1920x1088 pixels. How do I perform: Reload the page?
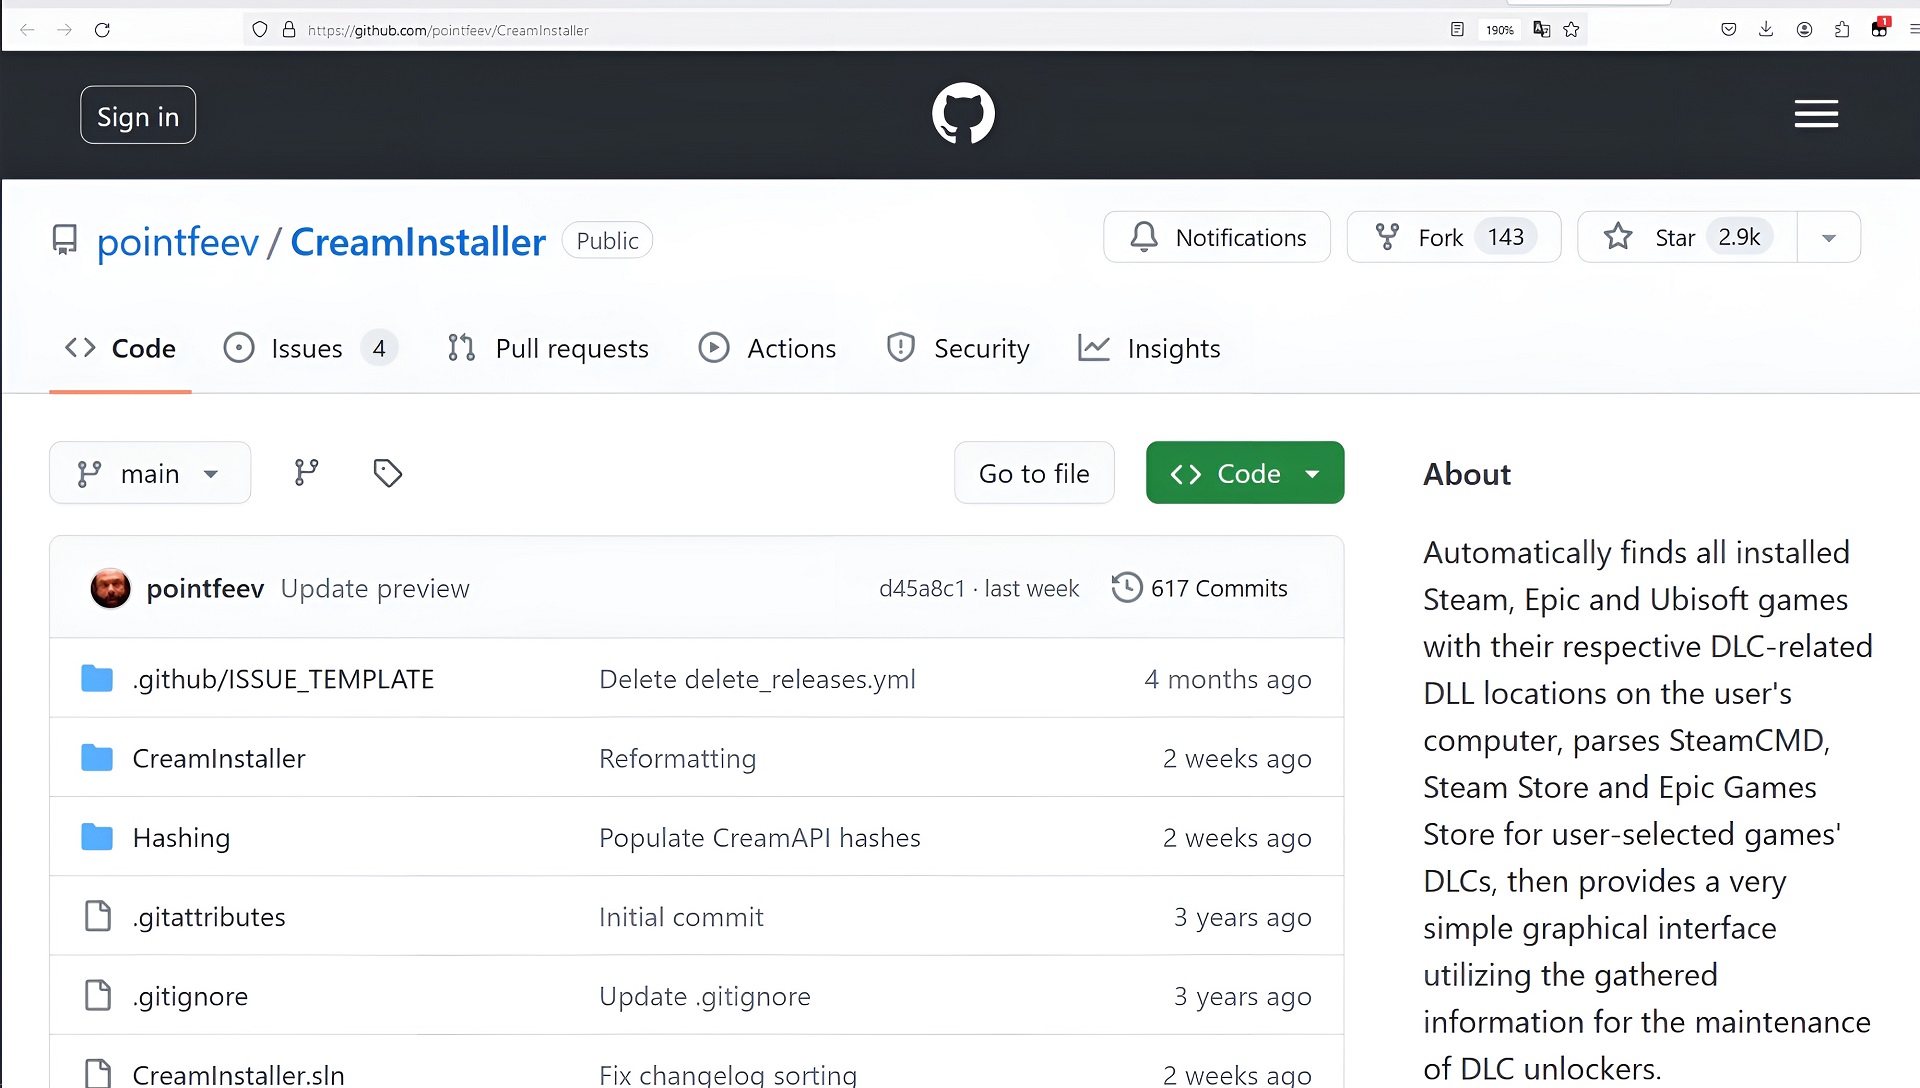pyautogui.click(x=102, y=30)
